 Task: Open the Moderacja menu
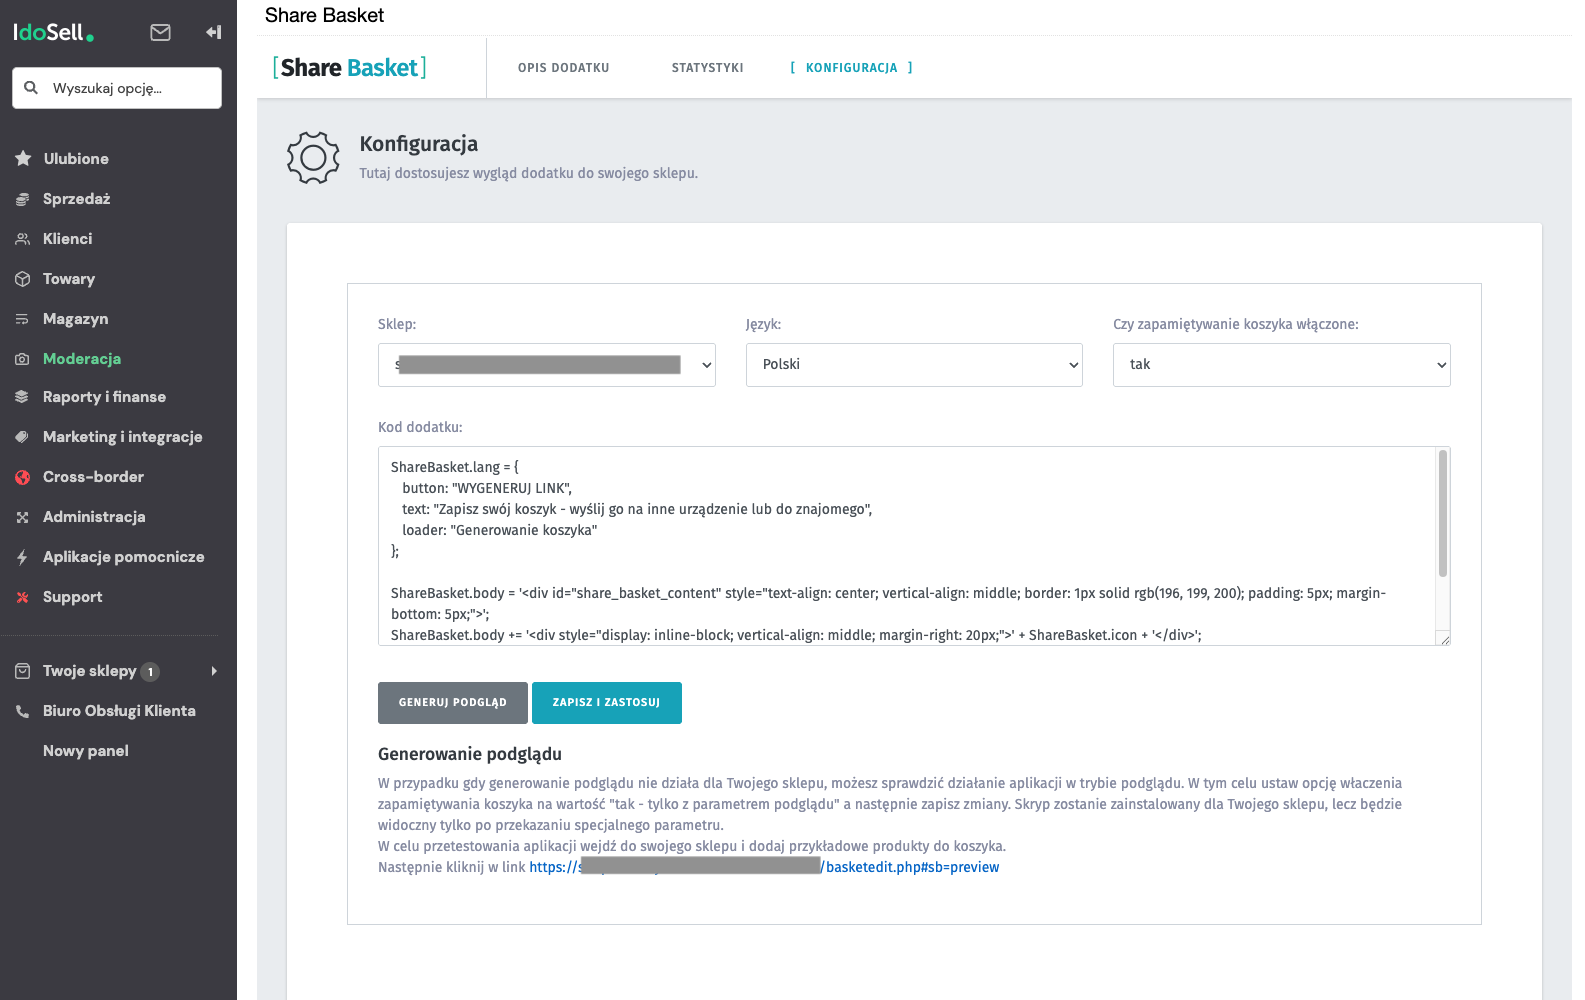(81, 359)
